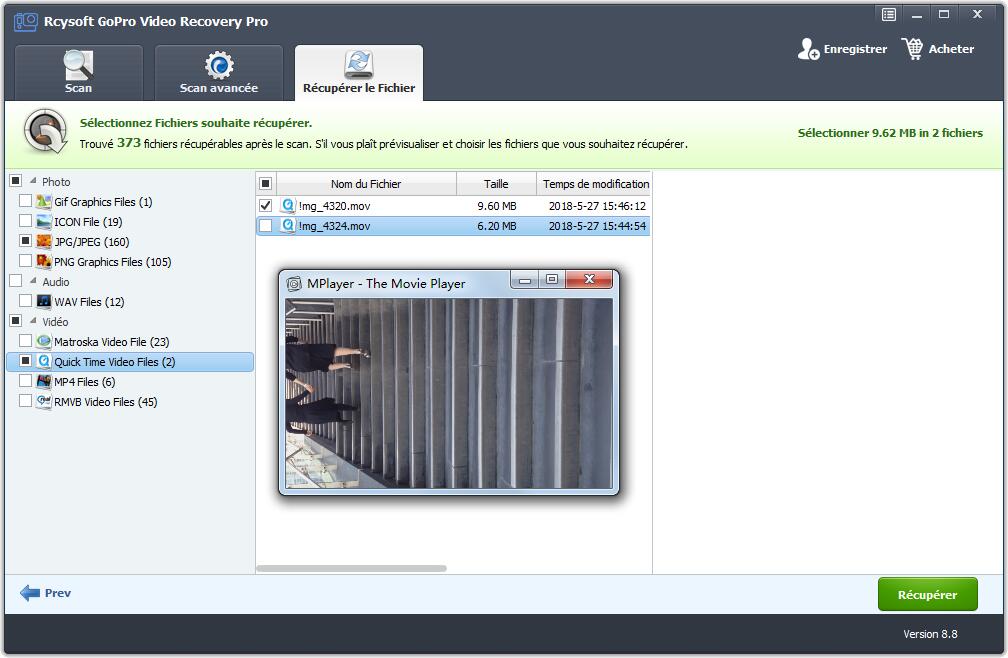Sort by Taille column header
This screenshot has height=658, width=1008.
tap(496, 184)
